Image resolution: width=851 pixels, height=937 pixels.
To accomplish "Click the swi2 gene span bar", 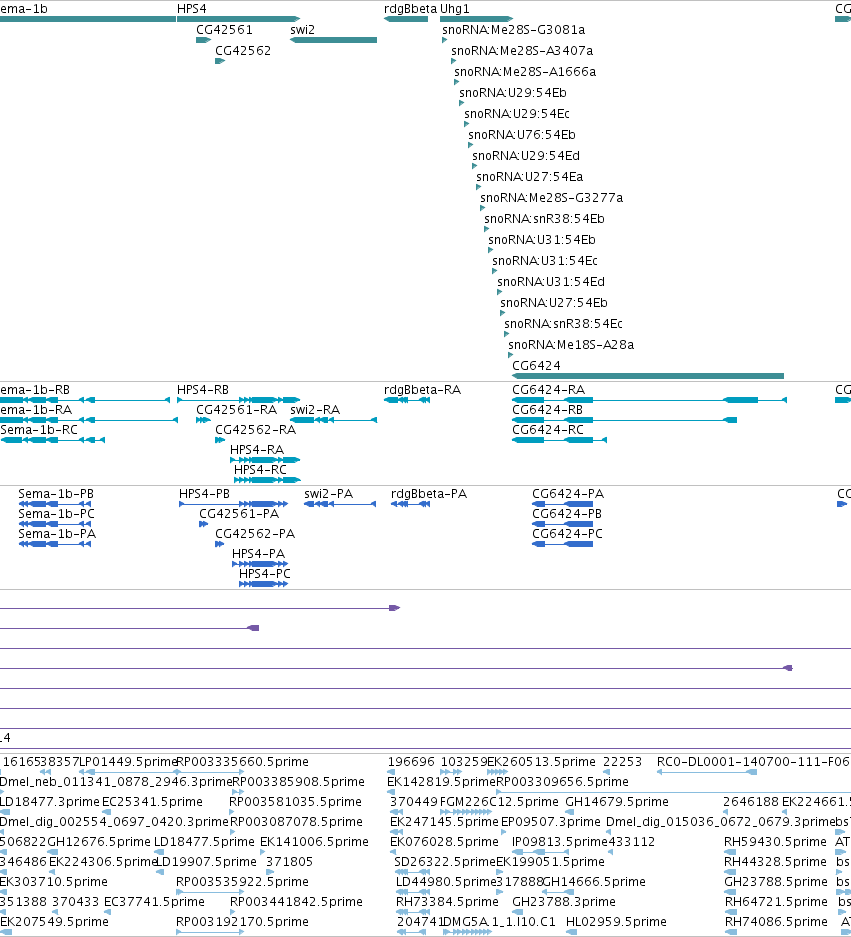I will coord(333,40).
